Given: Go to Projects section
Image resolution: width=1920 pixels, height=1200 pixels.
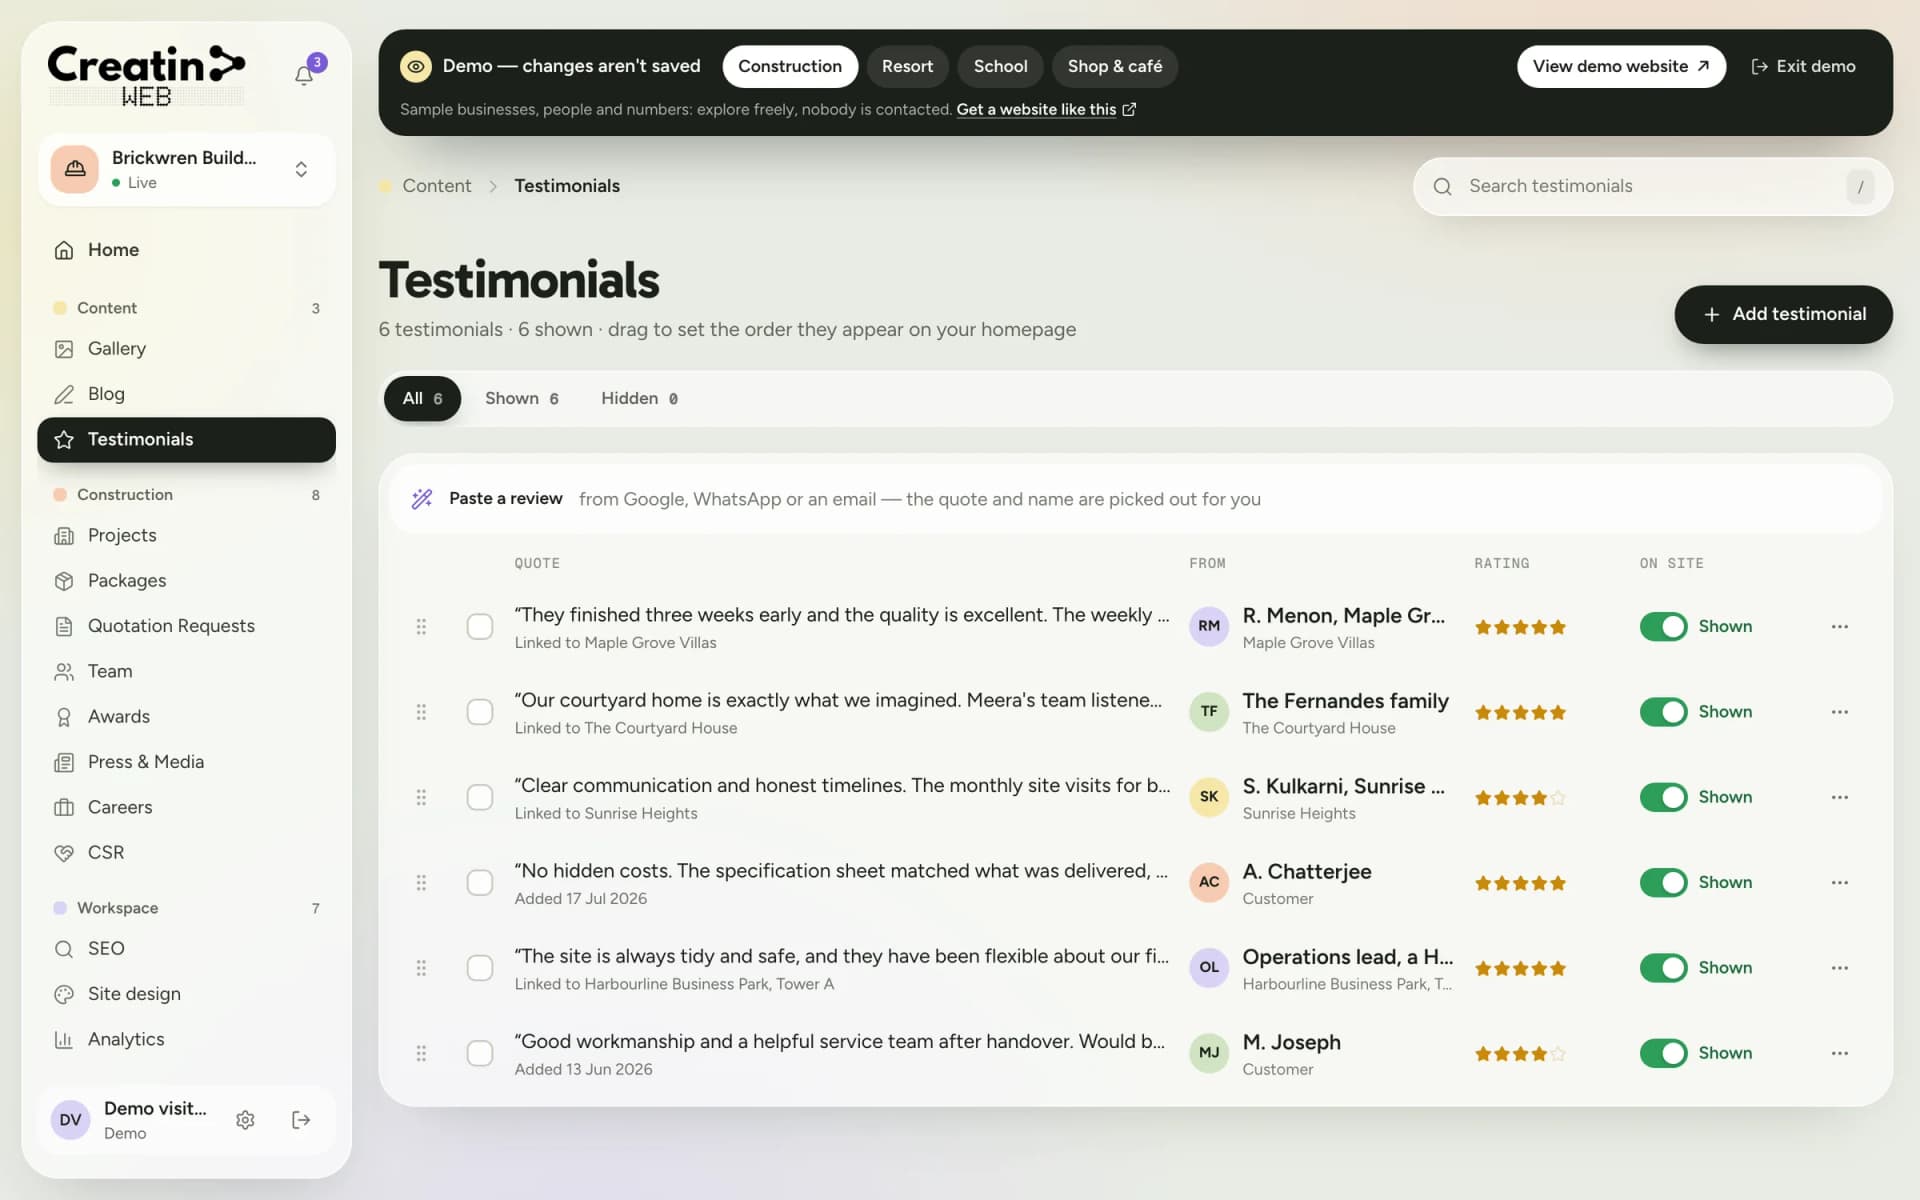Looking at the screenshot, I should [186, 535].
